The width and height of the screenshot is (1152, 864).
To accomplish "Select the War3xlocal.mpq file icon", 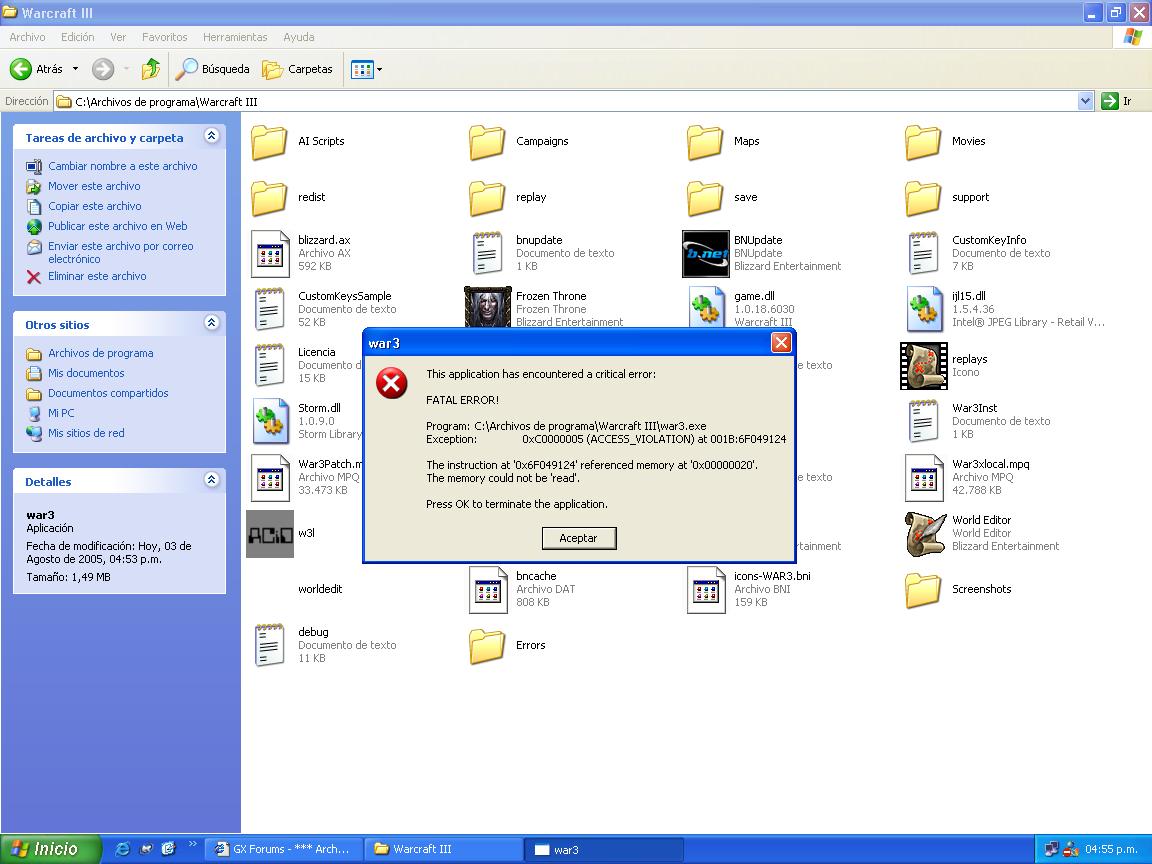I will [924, 478].
